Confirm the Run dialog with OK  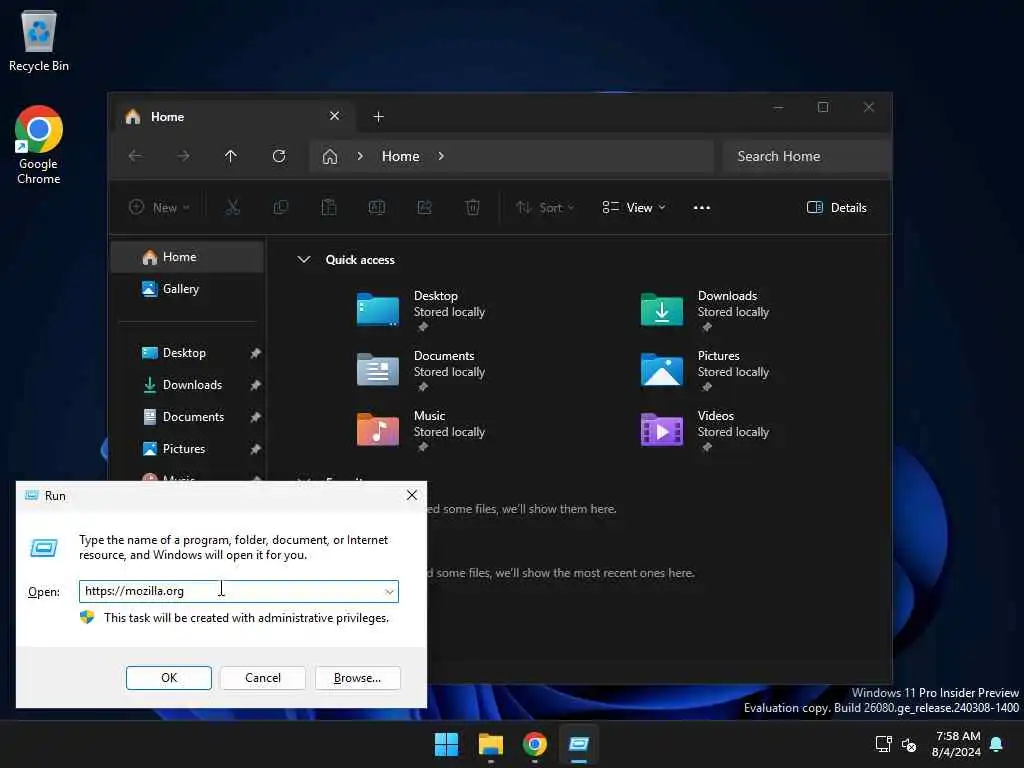[x=168, y=678]
